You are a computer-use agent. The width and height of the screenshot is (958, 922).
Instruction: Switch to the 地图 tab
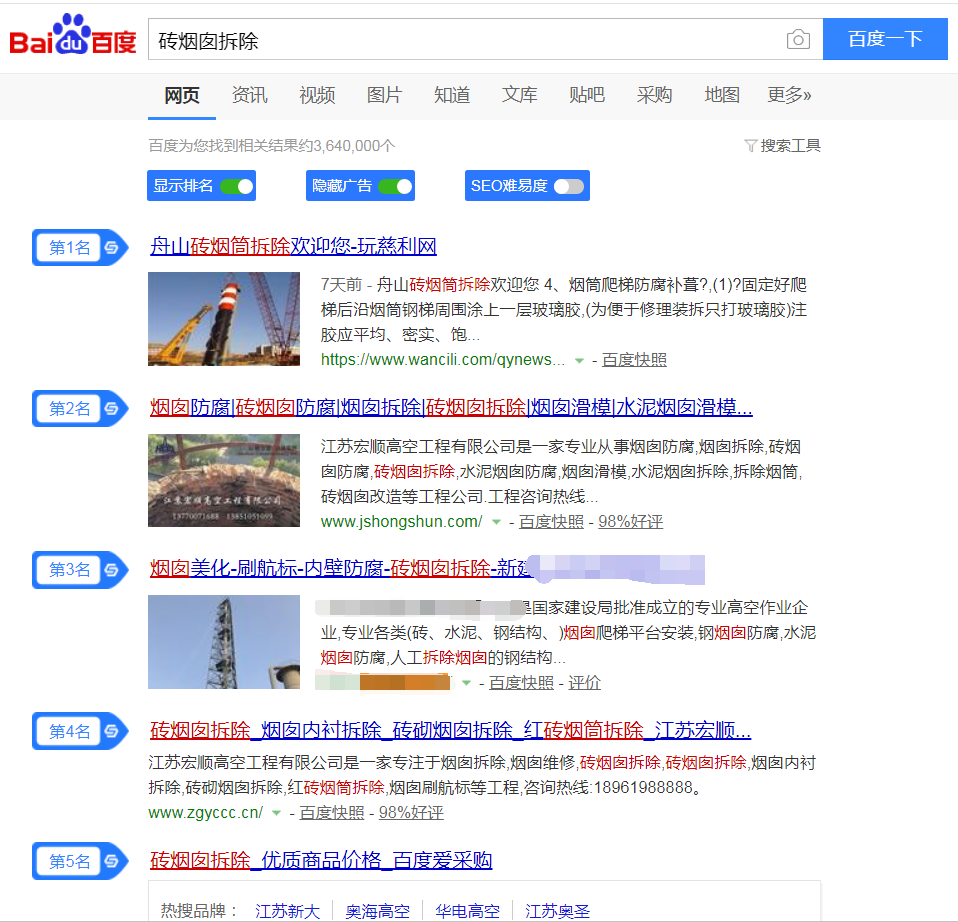[x=722, y=95]
